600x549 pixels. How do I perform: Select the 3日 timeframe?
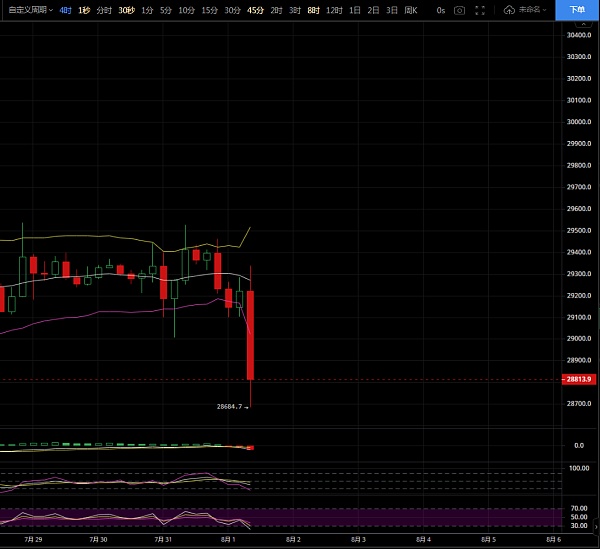(x=392, y=10)
